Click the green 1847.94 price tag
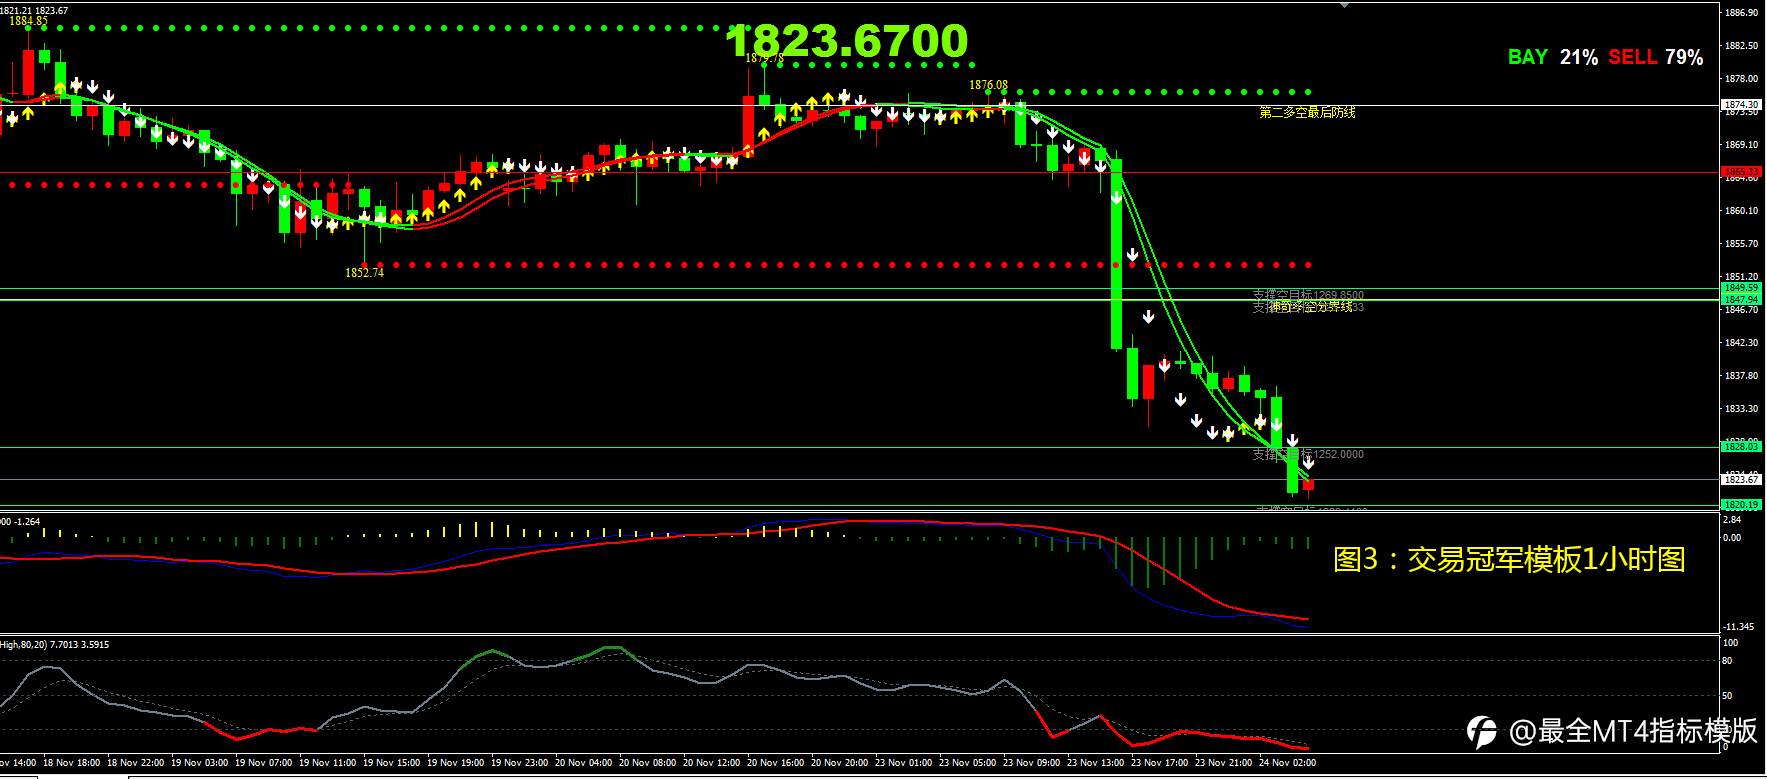 pyautogui.click(x=1740, y=300)
